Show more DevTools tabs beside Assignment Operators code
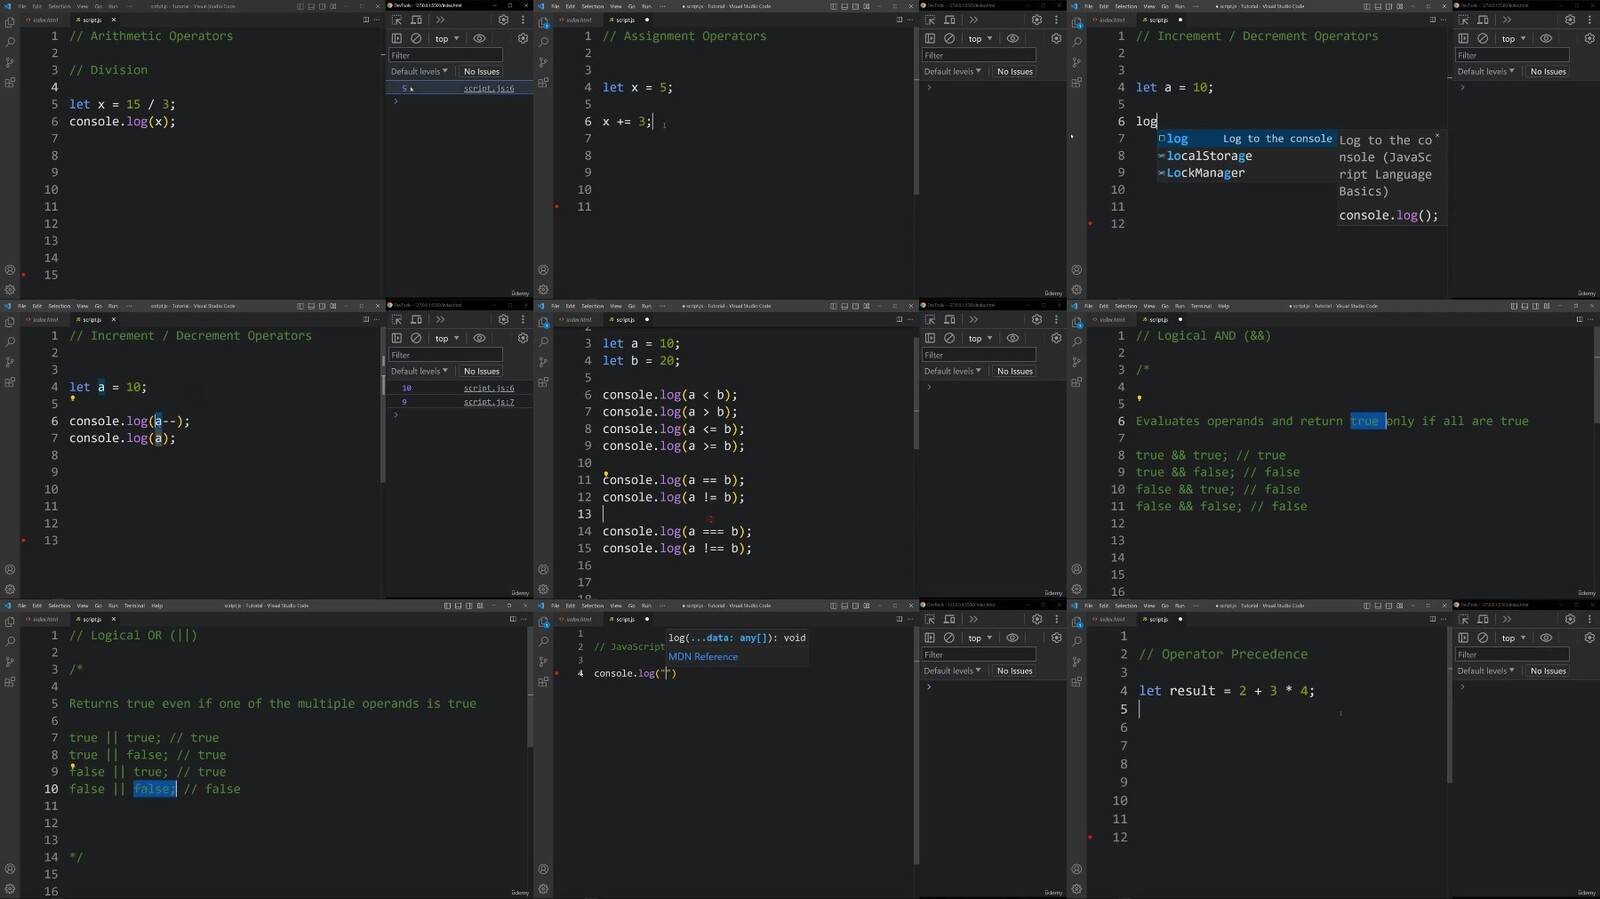This screenshot has height=899, width=1600. [x=973, y=20]
